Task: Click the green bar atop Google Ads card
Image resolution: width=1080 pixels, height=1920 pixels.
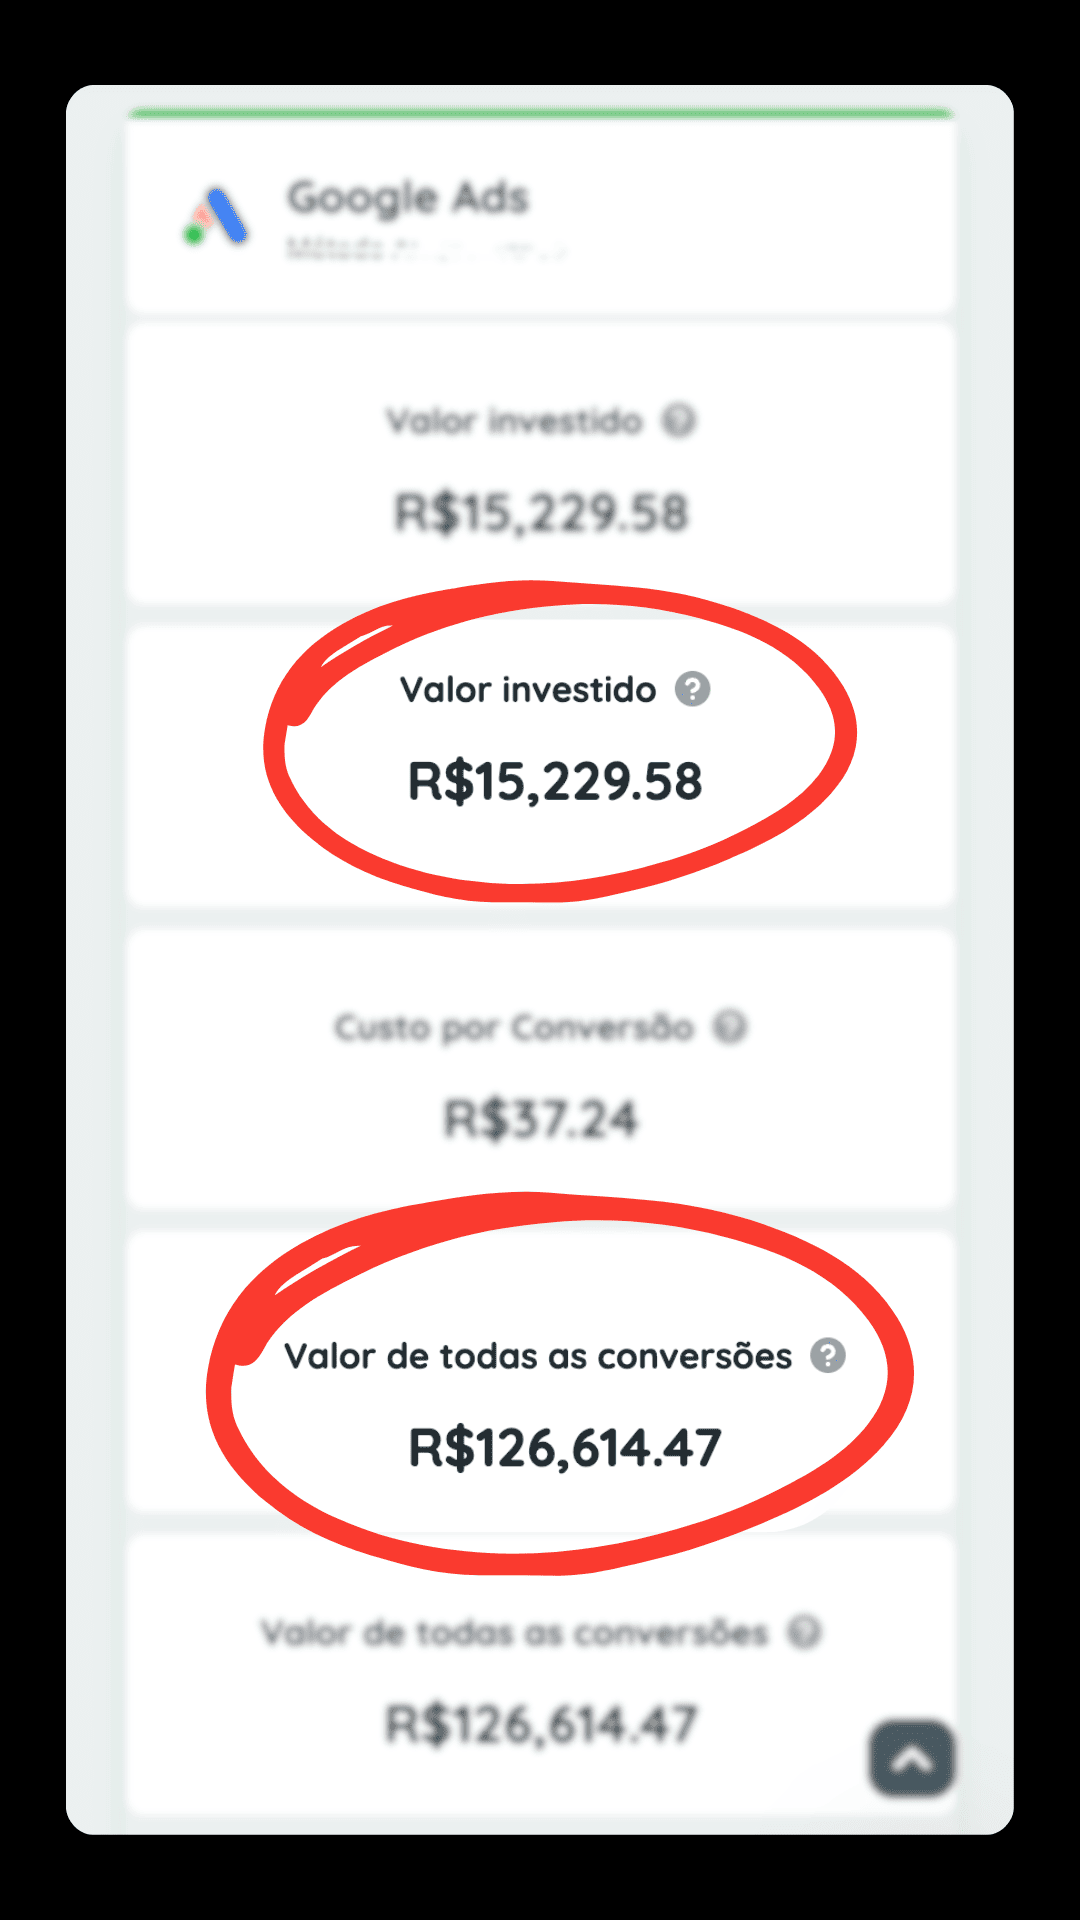Action: click(x=540, y=113)
